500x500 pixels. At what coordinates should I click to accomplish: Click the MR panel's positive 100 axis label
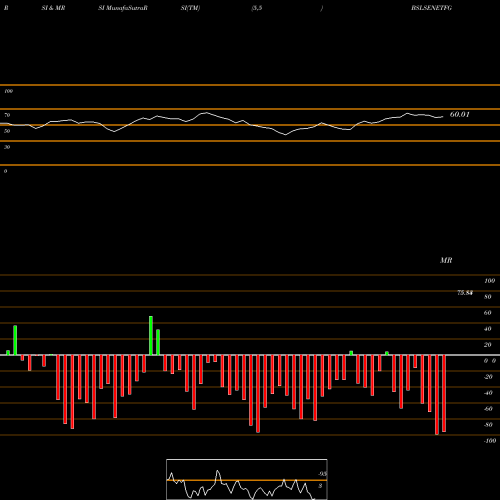(490, 281)
